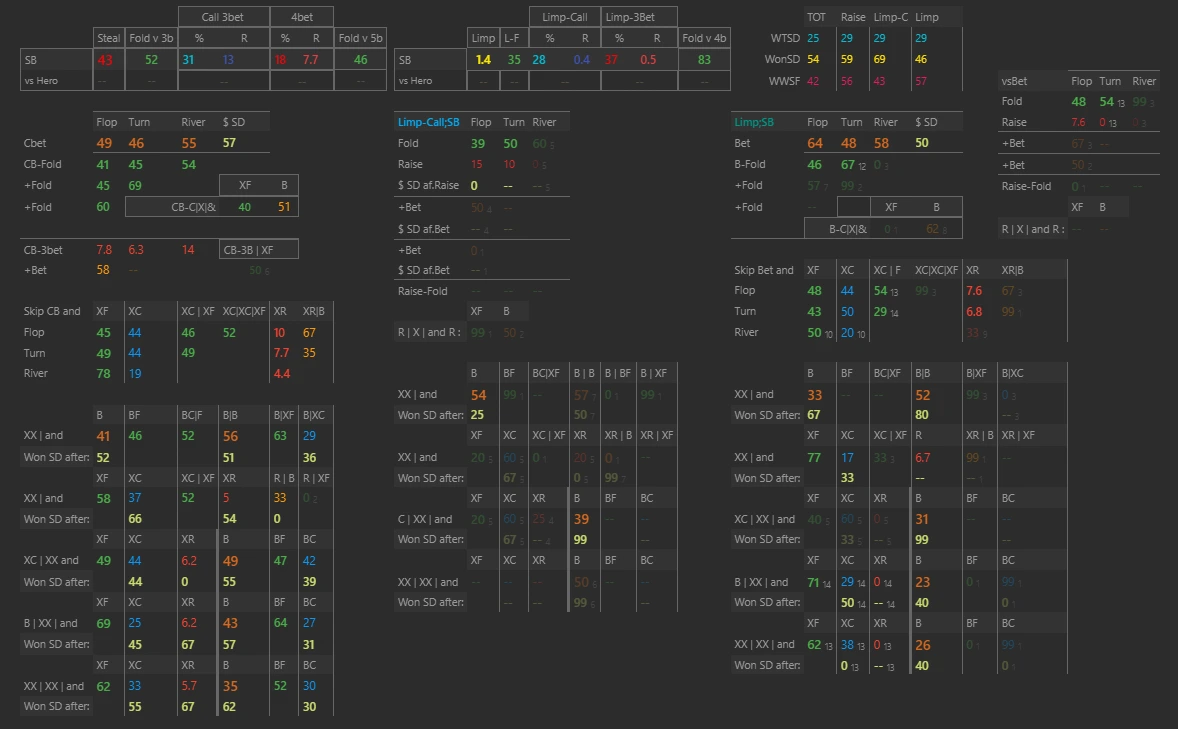Click the blue "Limp-Call;SB" heading

click(x=428, y=122)
